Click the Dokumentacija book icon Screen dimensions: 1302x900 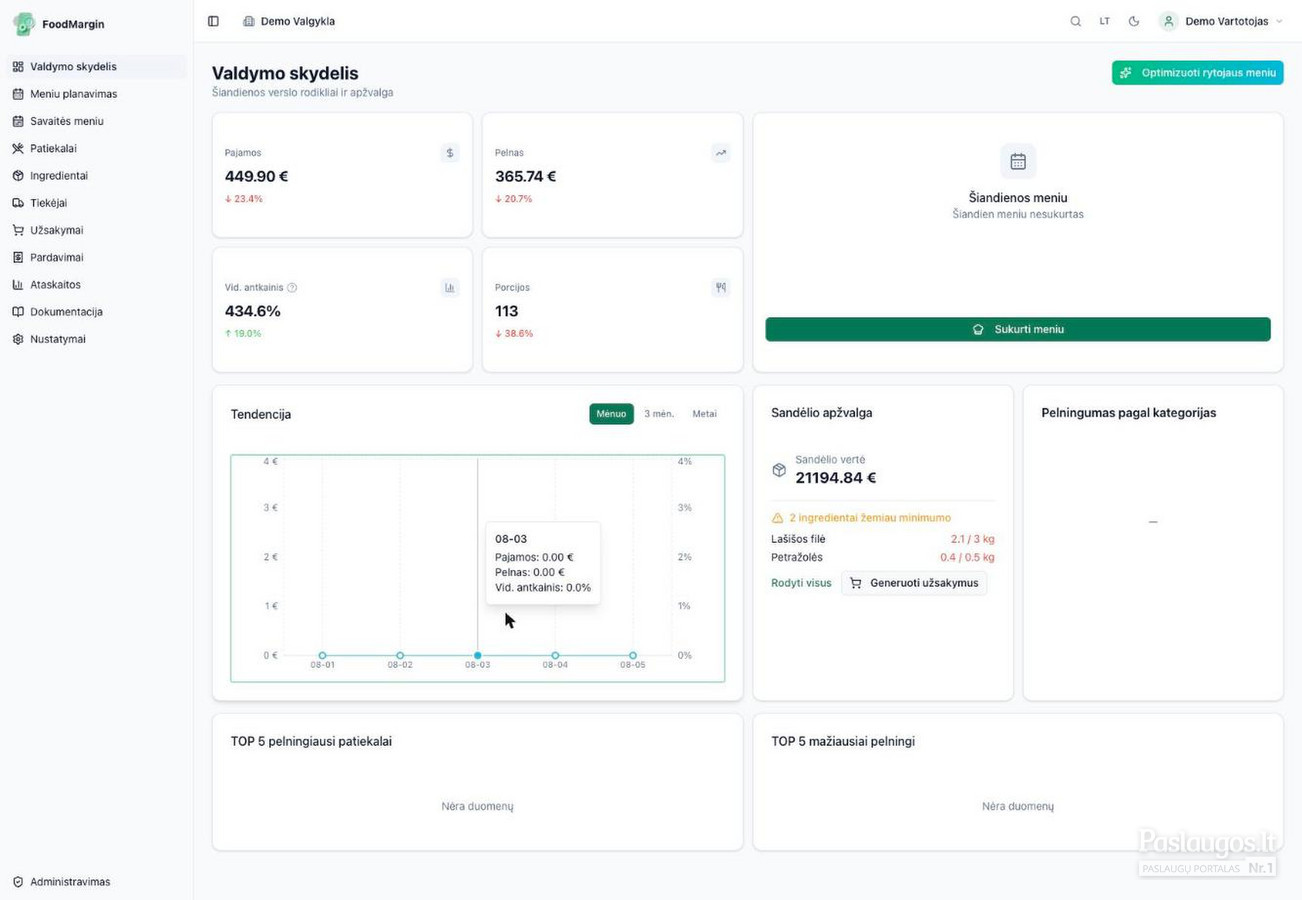[x=18, y=312]
